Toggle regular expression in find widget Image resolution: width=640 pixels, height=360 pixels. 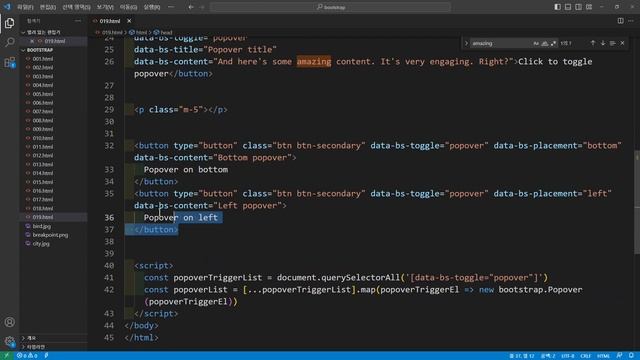(x=553, y=43)
